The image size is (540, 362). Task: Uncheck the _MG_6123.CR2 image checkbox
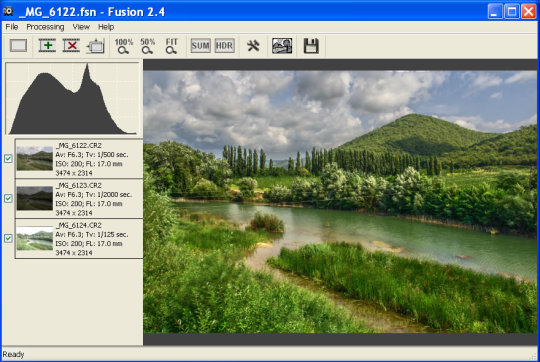pos(8,198)
